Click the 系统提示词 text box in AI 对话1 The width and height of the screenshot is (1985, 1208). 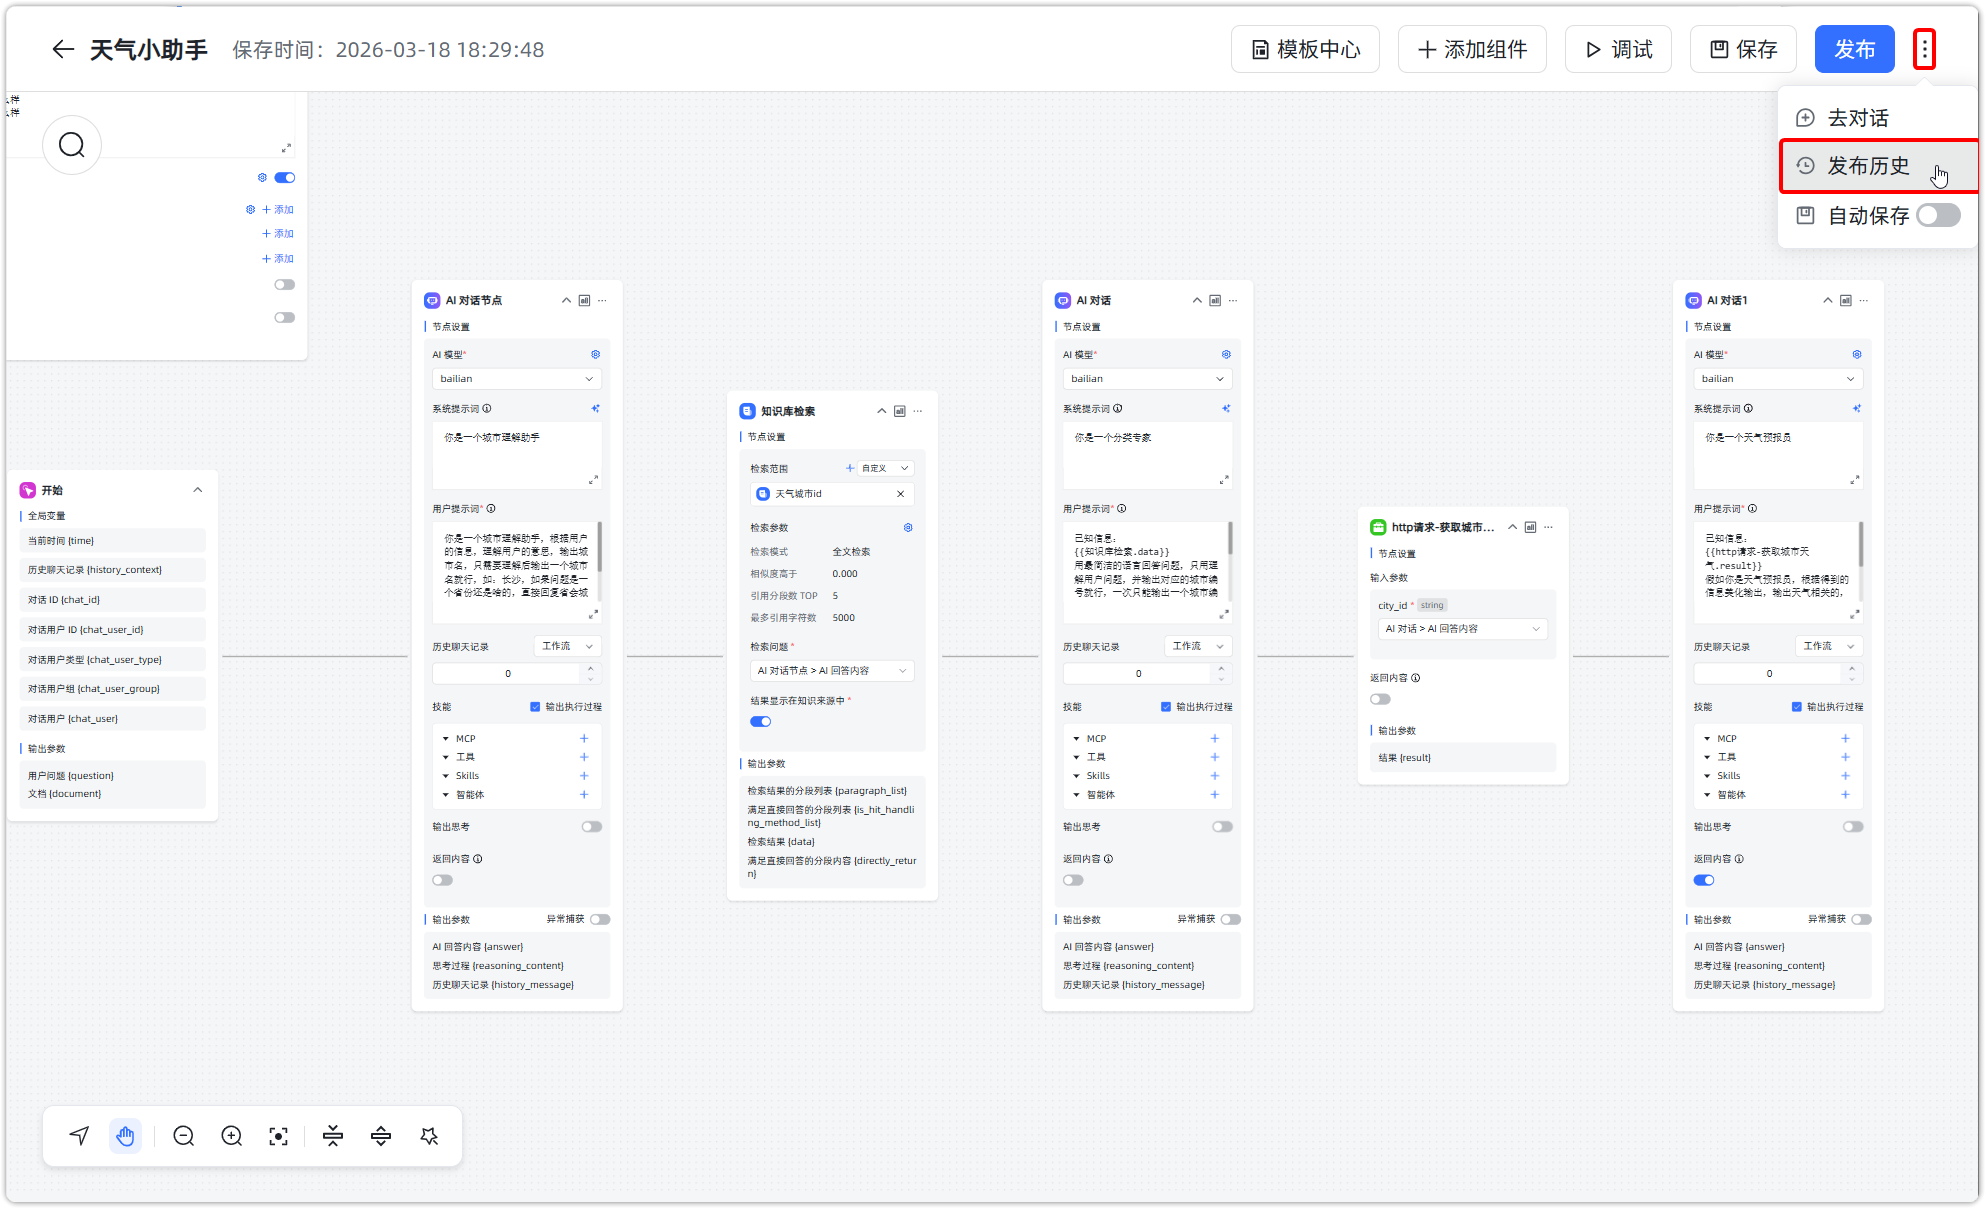[1777, 455]
